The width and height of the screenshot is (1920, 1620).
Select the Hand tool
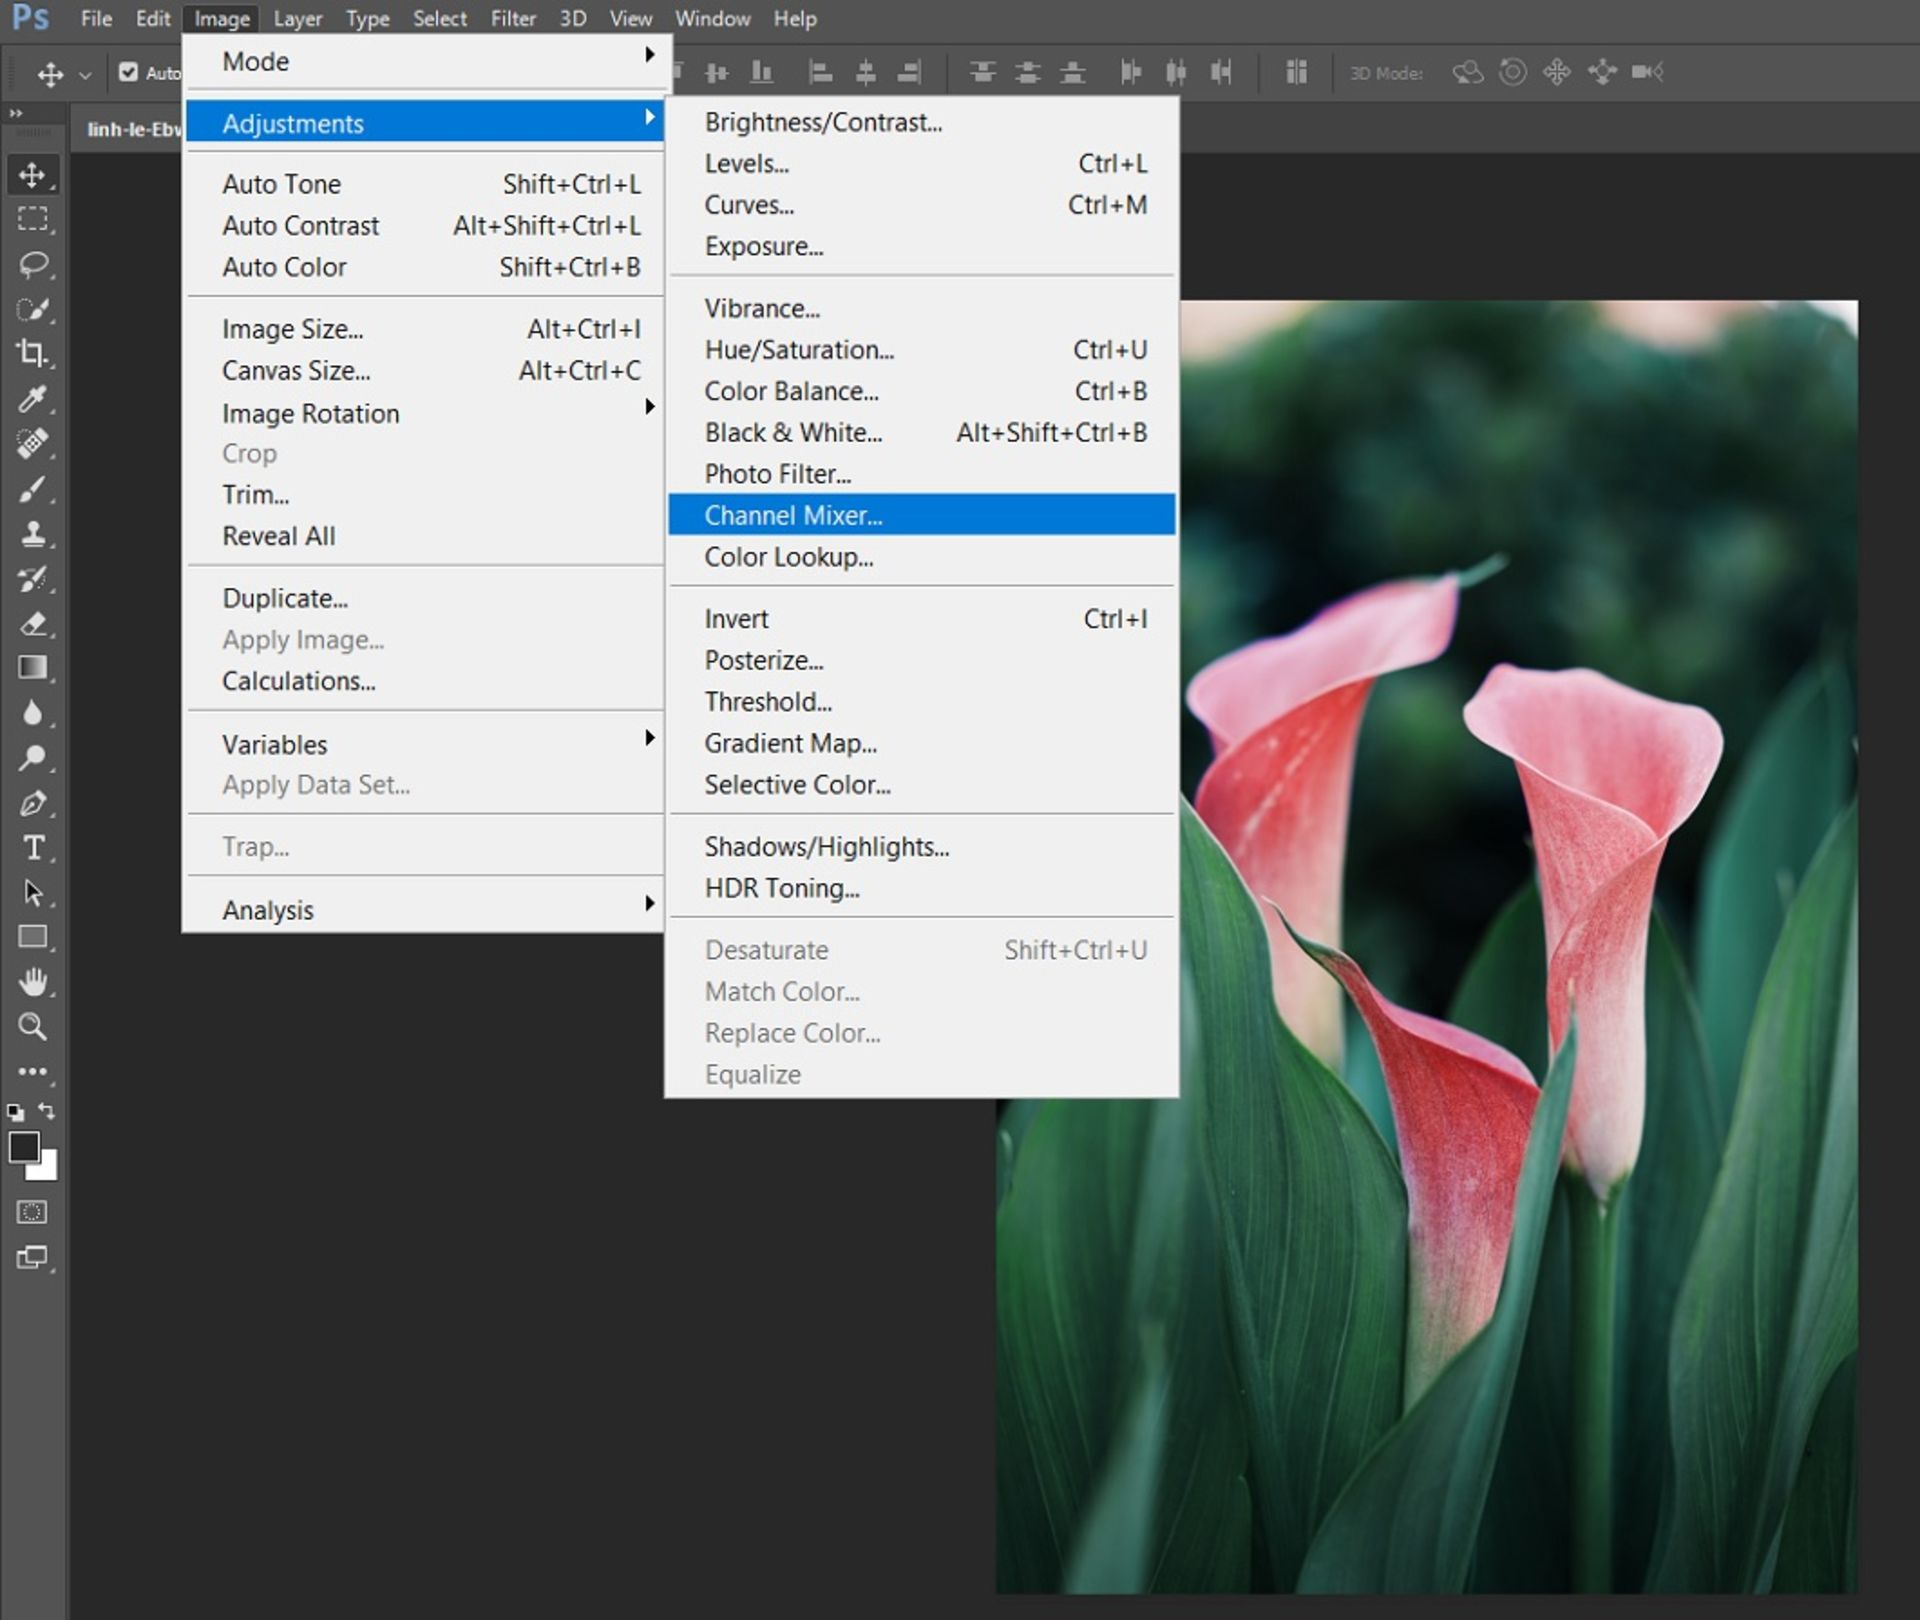pos(32,982)
